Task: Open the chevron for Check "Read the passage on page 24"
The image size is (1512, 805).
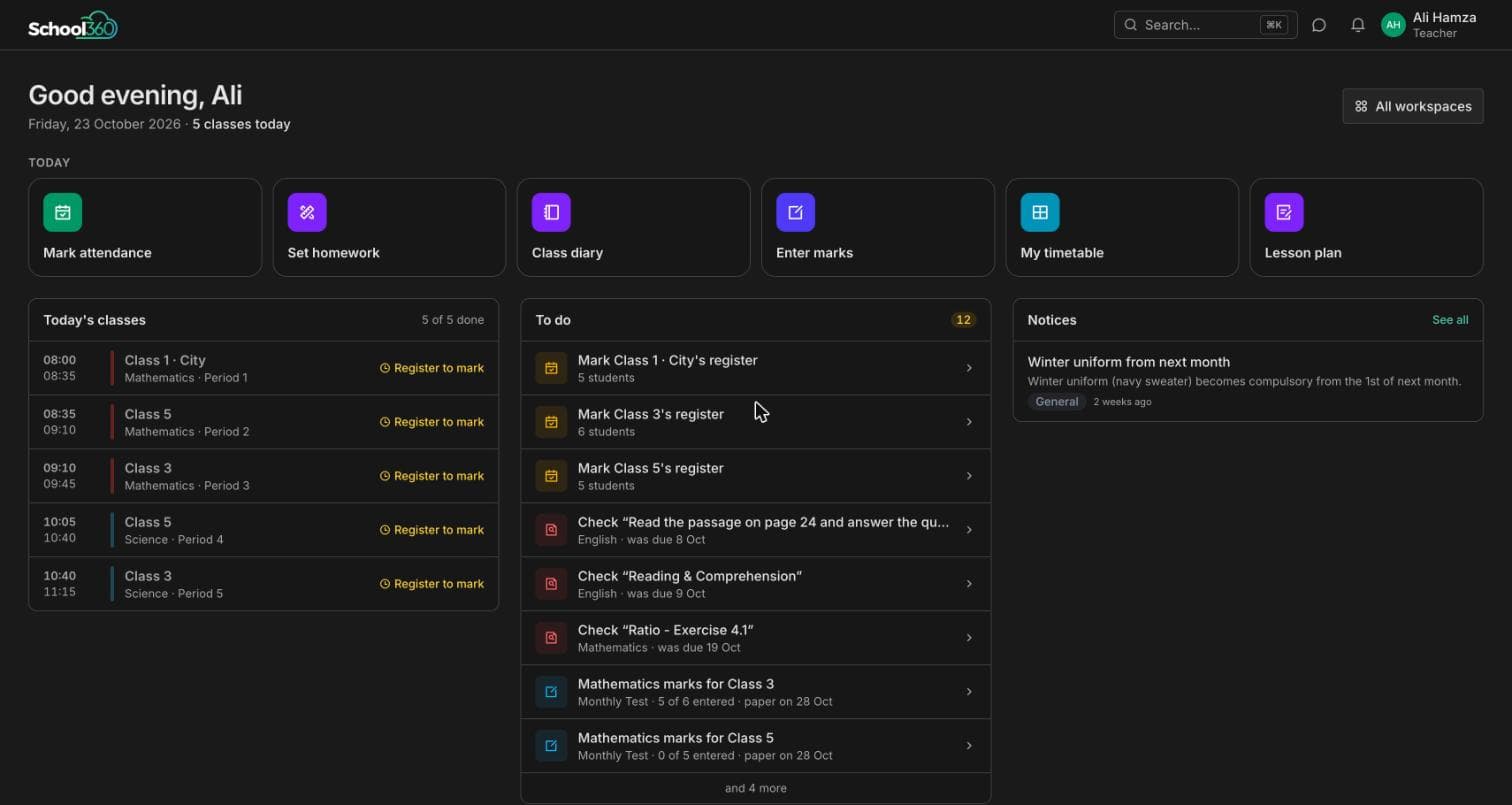Action: (969, 530)
